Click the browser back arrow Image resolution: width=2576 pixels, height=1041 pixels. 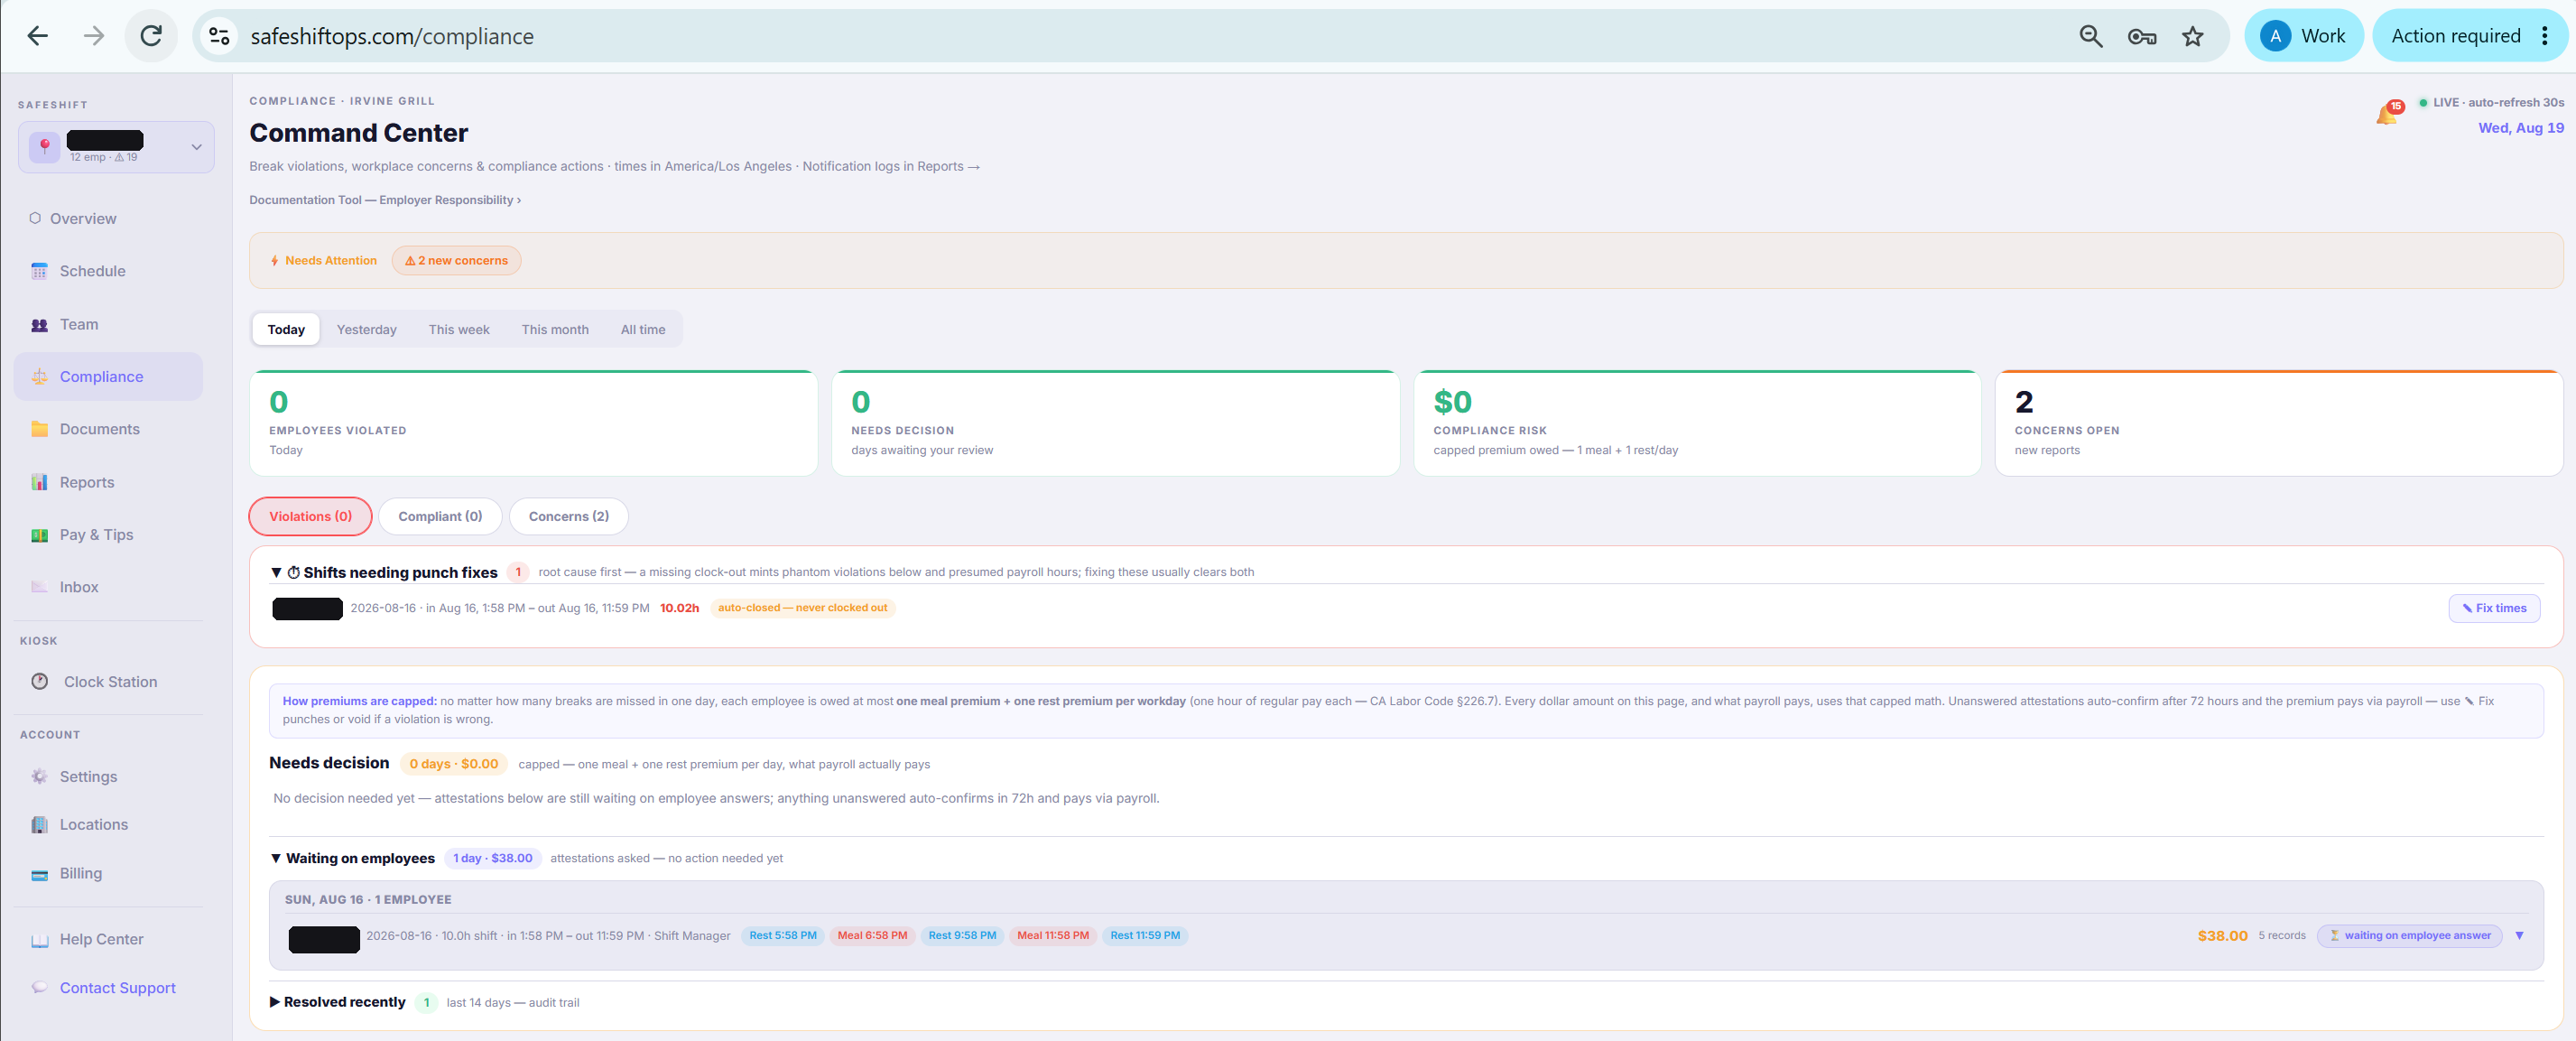[37, 36]
